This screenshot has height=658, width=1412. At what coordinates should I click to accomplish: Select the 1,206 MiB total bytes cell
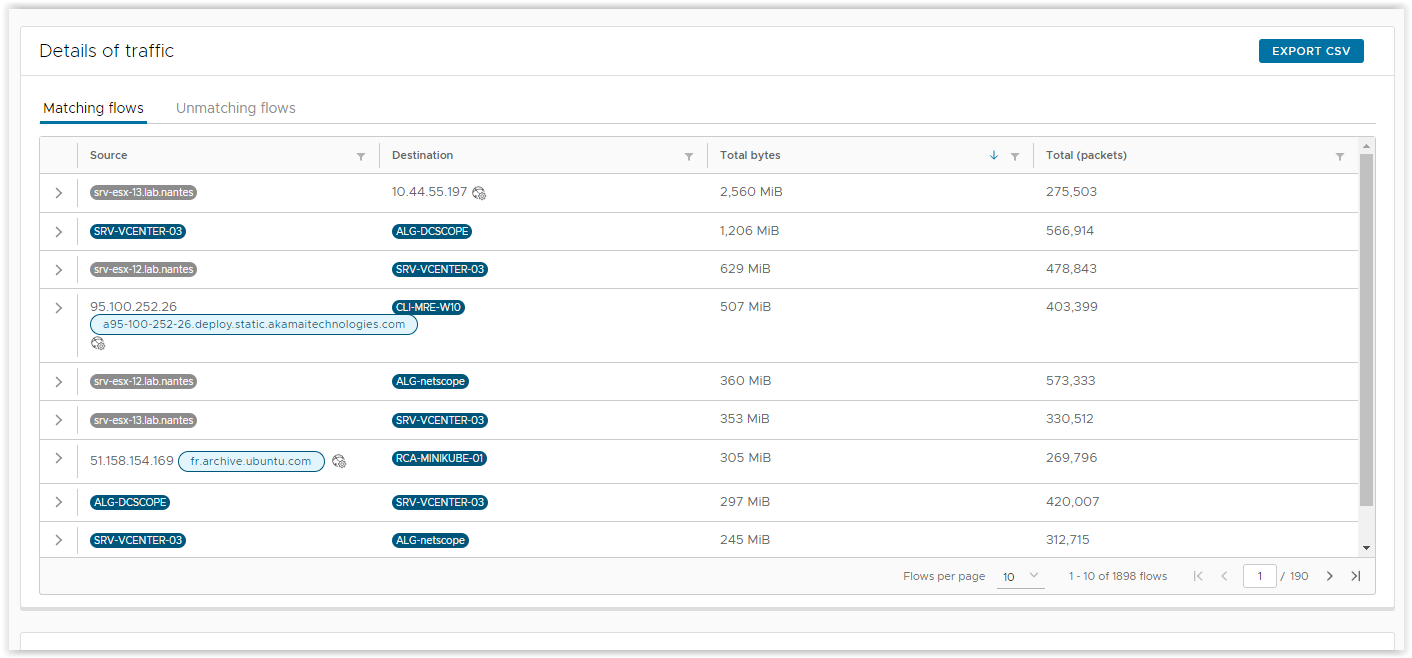(749, 231)
